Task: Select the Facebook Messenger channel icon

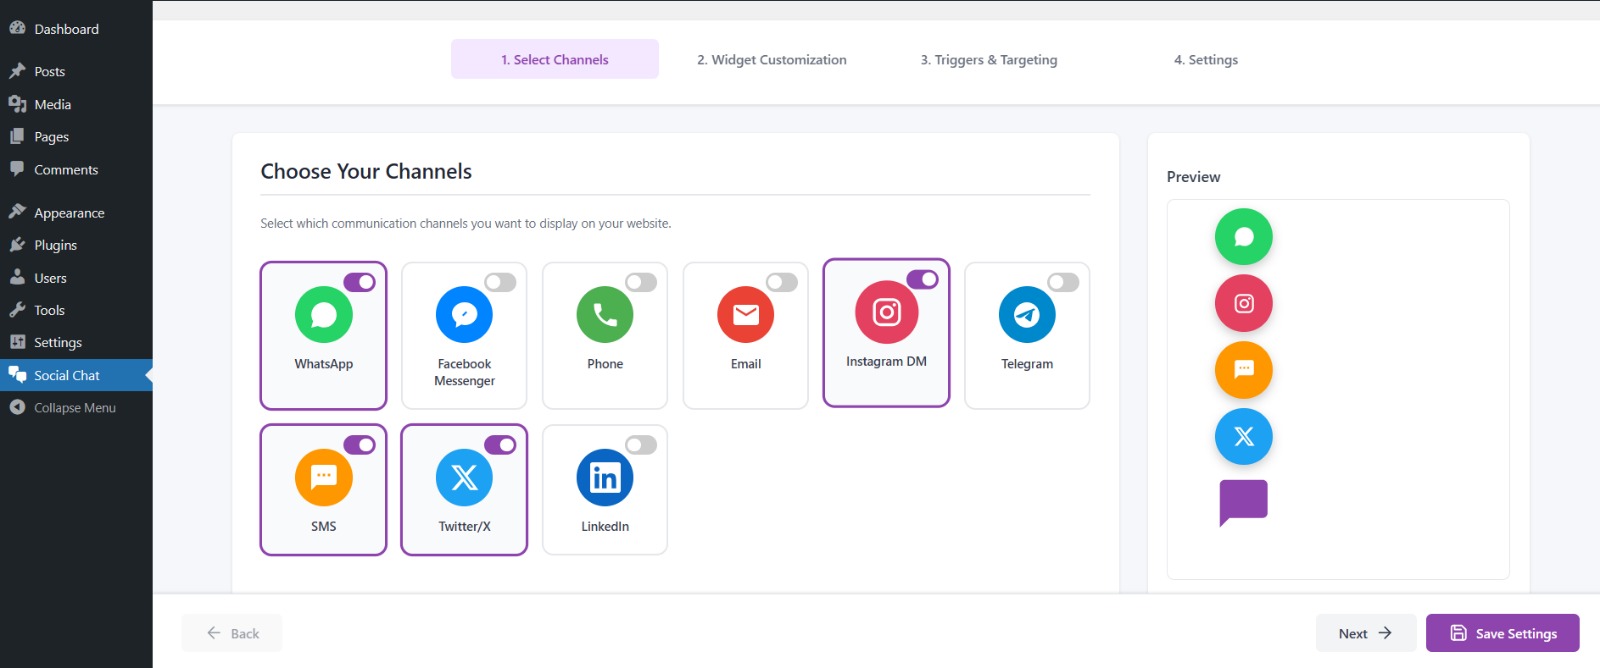Action: [x=464, y=315]
